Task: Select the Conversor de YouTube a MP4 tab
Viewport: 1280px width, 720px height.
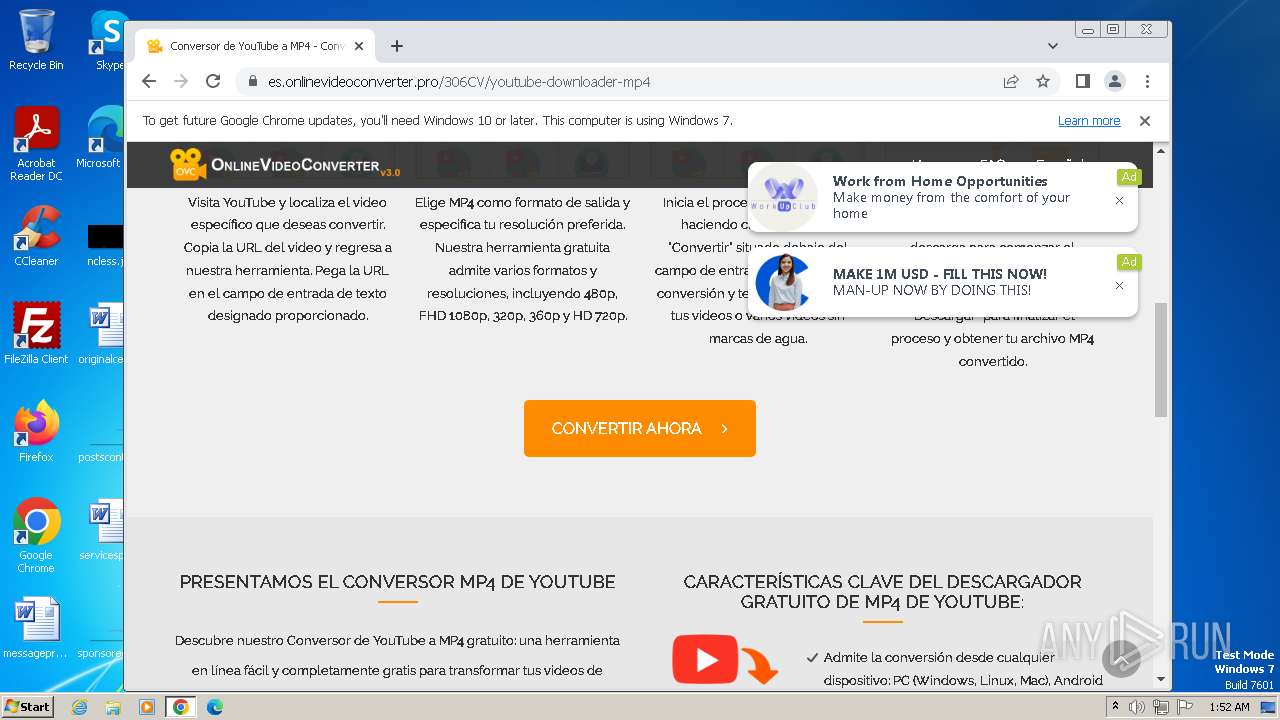Action: pos(256,46)
